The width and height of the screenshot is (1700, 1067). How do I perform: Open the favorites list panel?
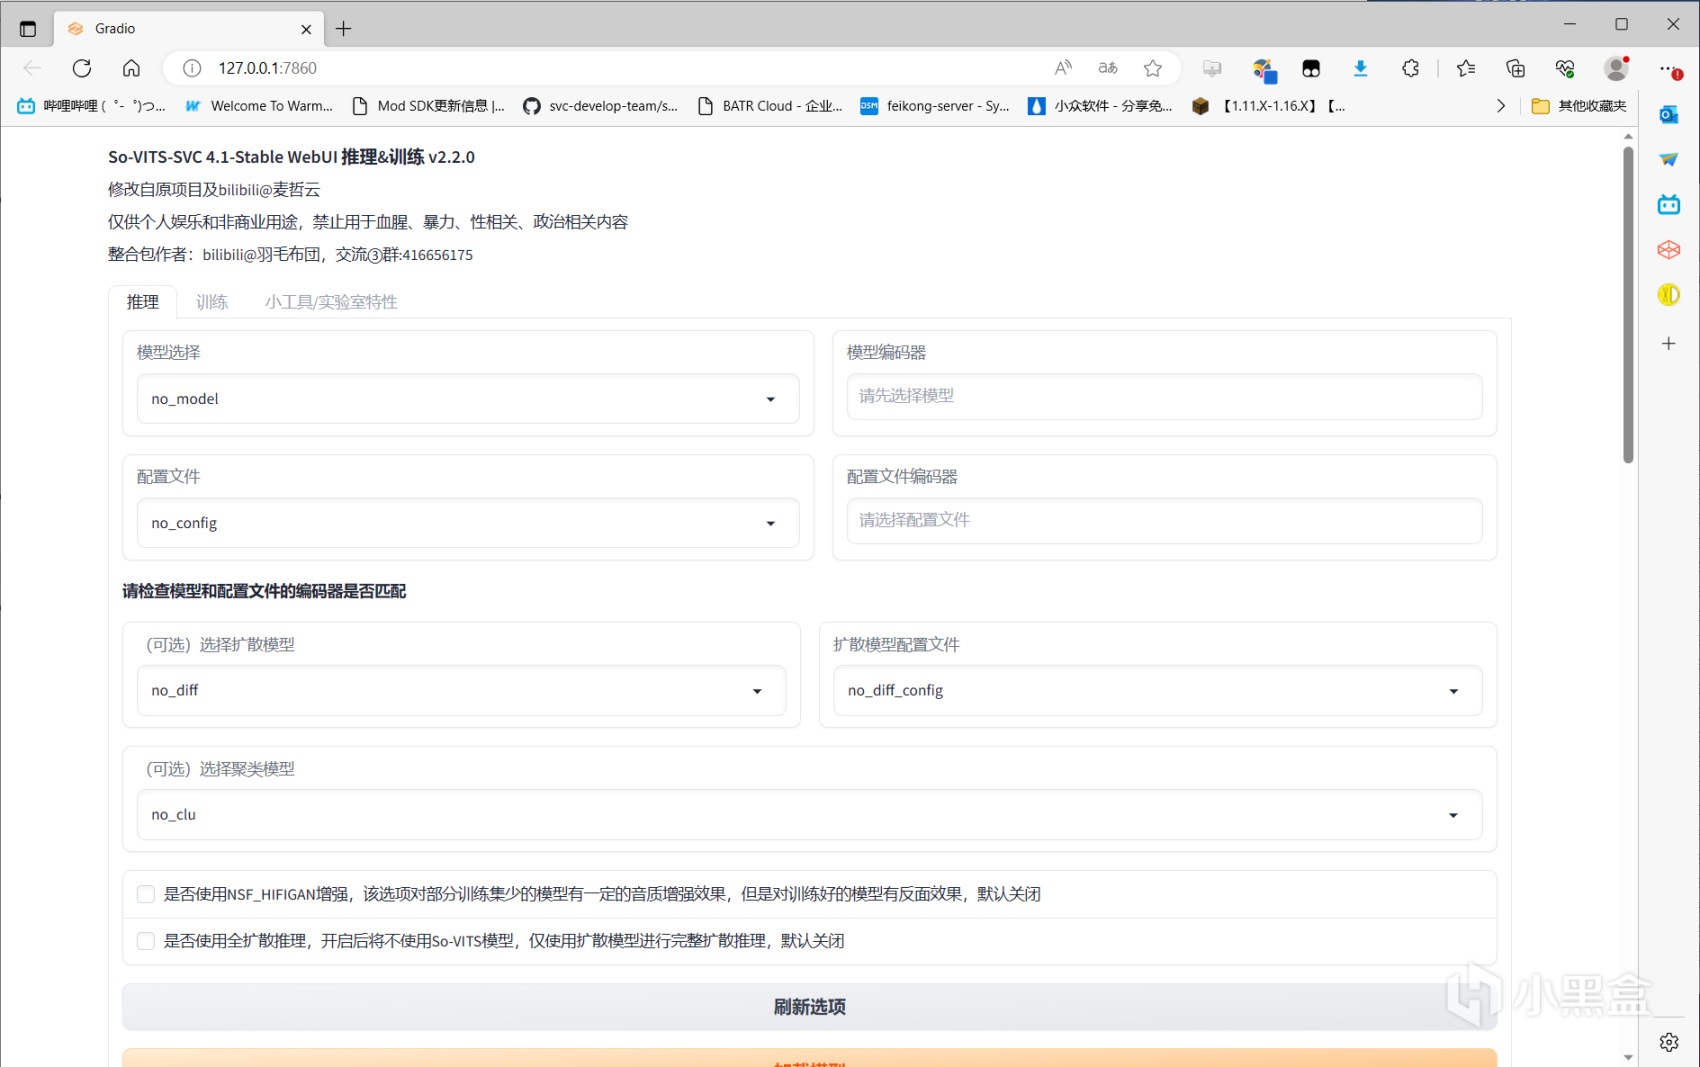[1466, 68]
